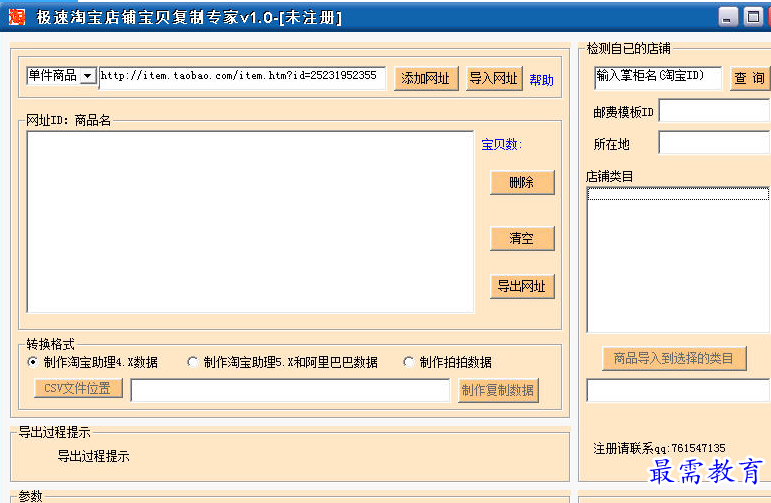The height and width of the screenshot is (503, 771).
Task: Click the 导入网址 button
Action: pos(494,78)
